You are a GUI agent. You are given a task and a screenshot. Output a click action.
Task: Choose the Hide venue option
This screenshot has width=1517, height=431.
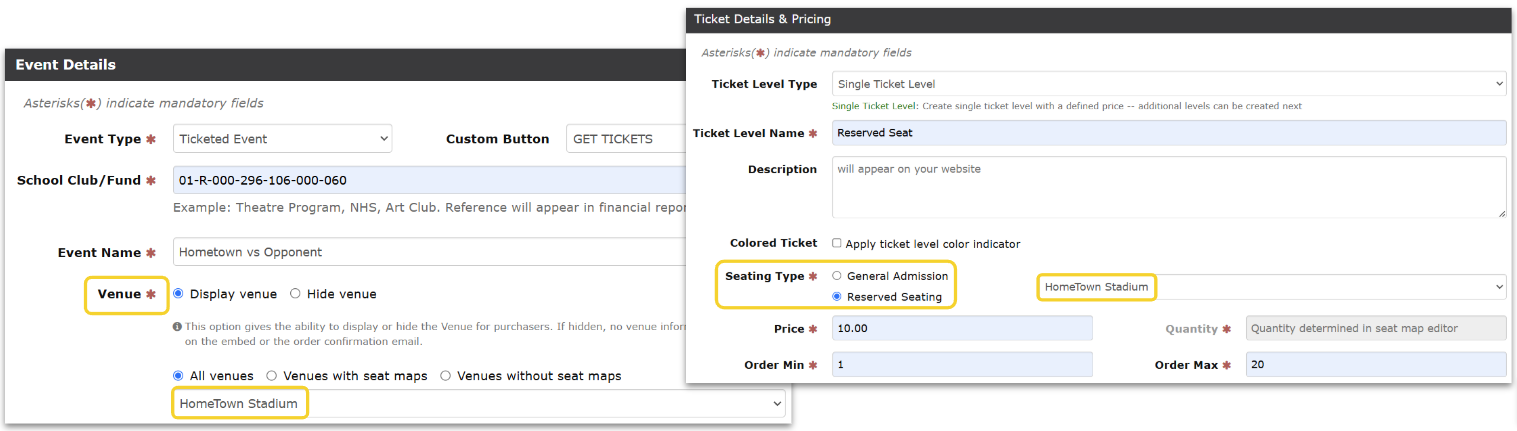point(295,294)
